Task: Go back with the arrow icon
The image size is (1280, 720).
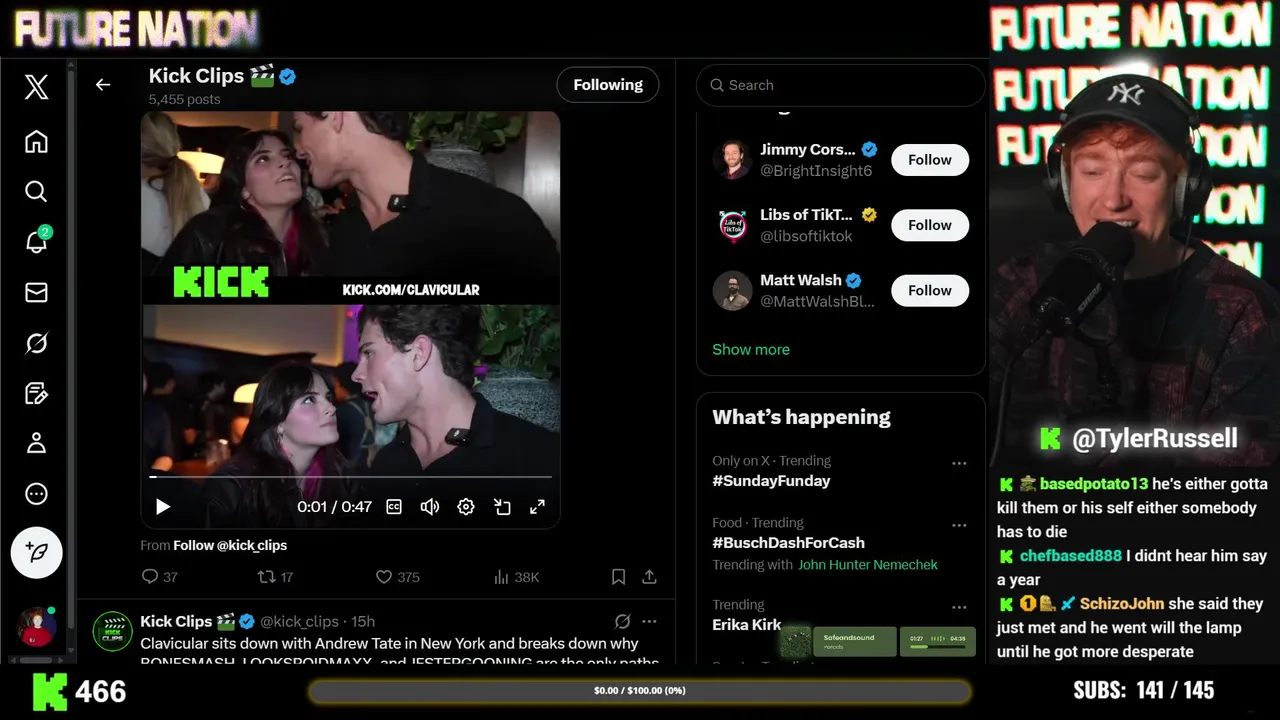Action: click(x=103, y=85)
